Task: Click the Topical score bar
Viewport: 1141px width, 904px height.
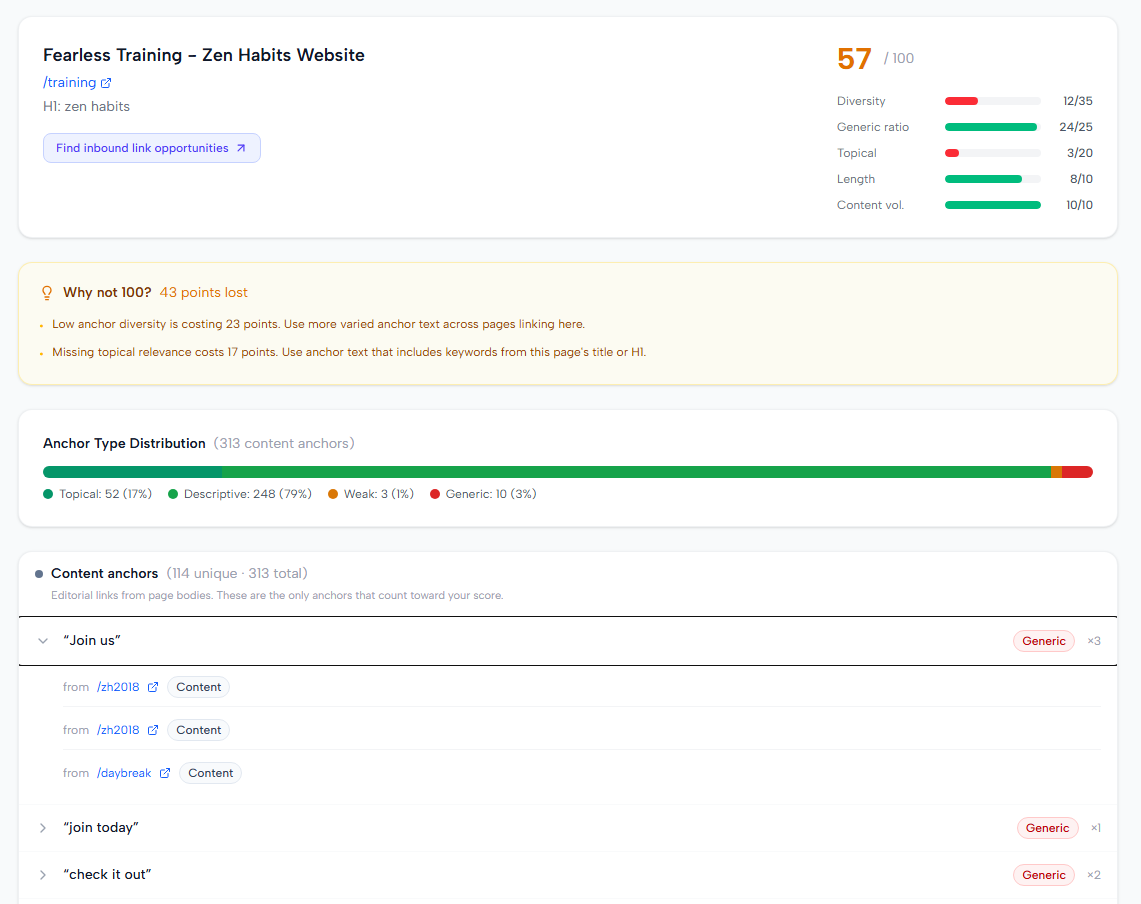Action: [x=993, y=153]
